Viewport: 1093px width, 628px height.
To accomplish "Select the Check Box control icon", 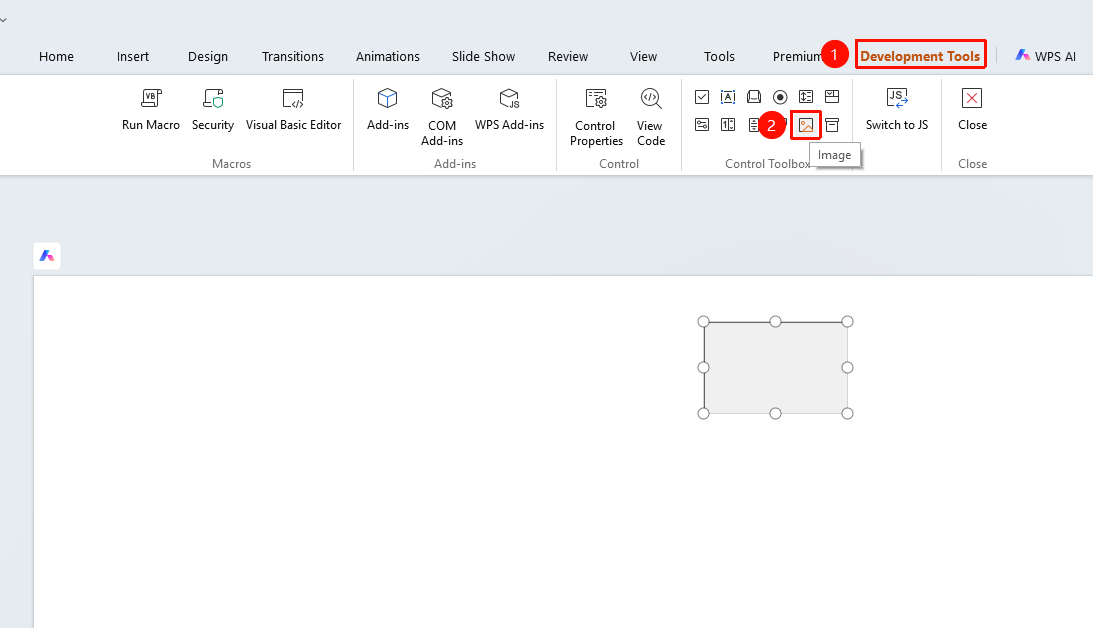I will point(702,97).
